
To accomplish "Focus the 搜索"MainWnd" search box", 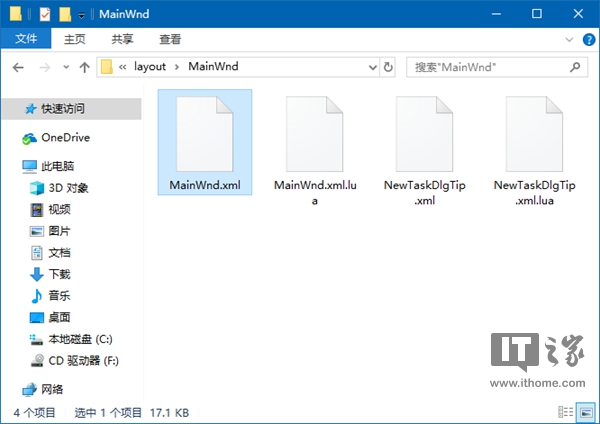I will point(497,67).
